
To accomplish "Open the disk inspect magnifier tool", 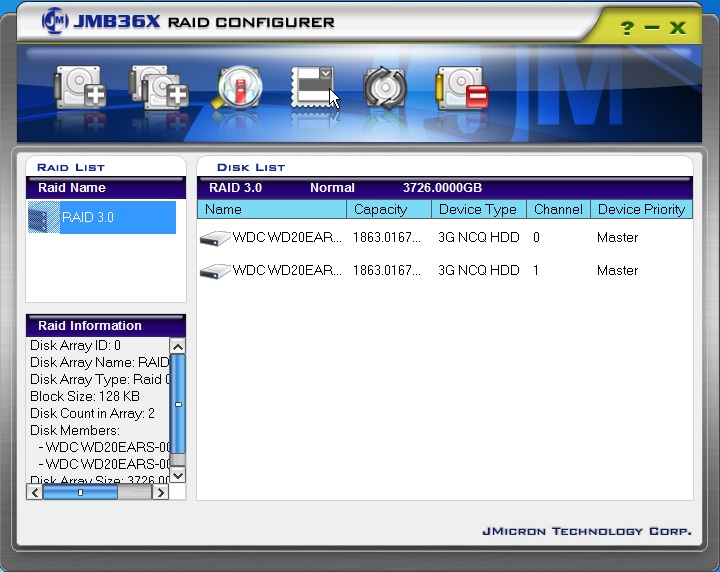I will [x=237, y=87].
